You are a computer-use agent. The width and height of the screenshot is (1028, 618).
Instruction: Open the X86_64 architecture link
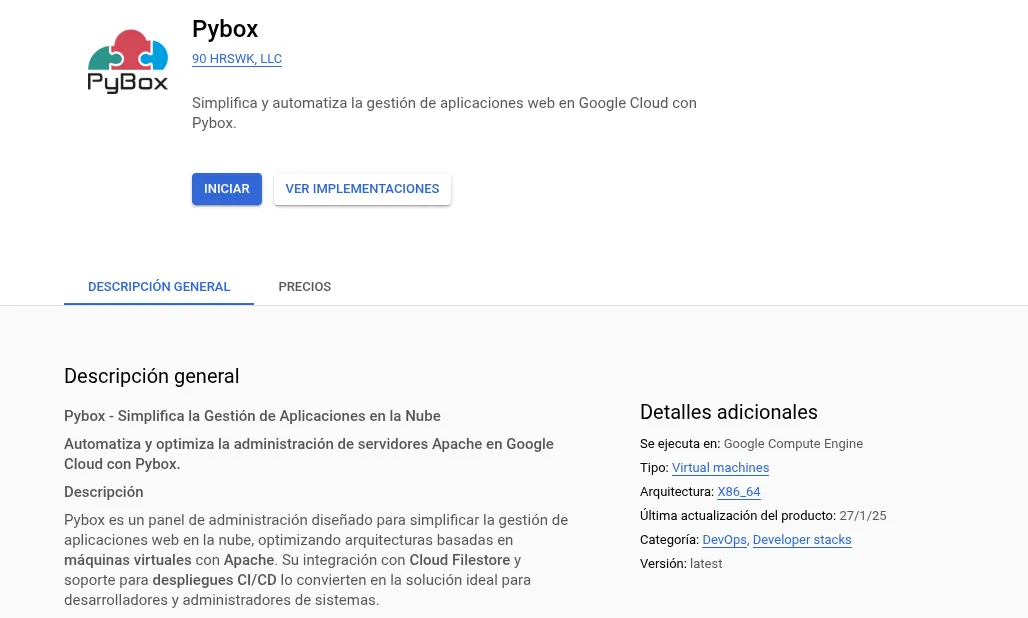[x=739, y=492]
